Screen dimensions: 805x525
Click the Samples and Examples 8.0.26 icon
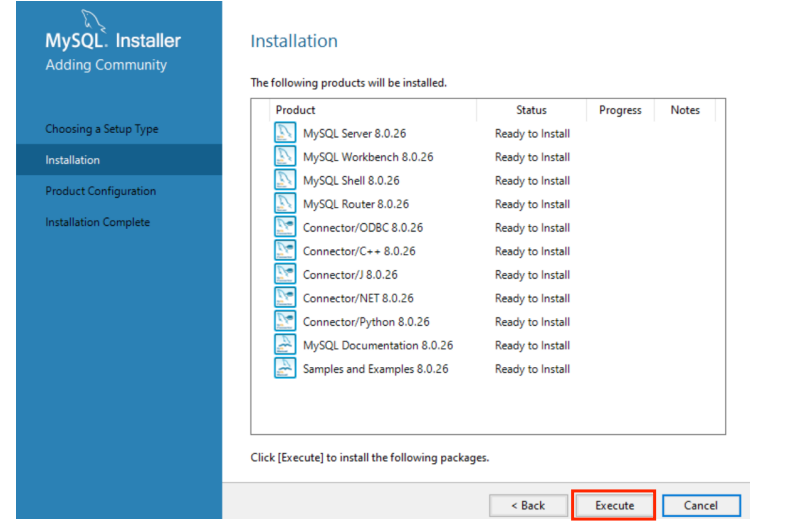pyautogui.click(x=285, y=368)
